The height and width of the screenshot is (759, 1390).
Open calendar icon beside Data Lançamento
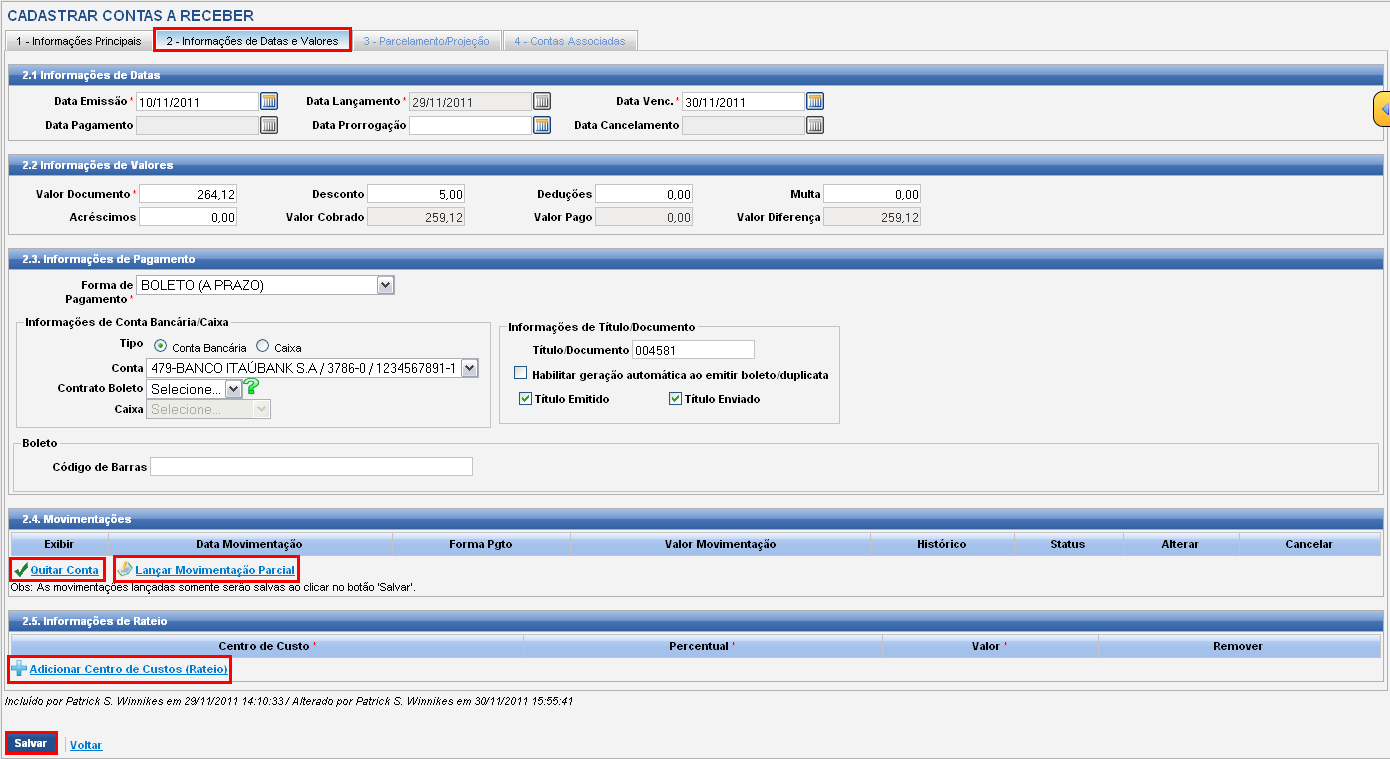[x=542, y=101]
